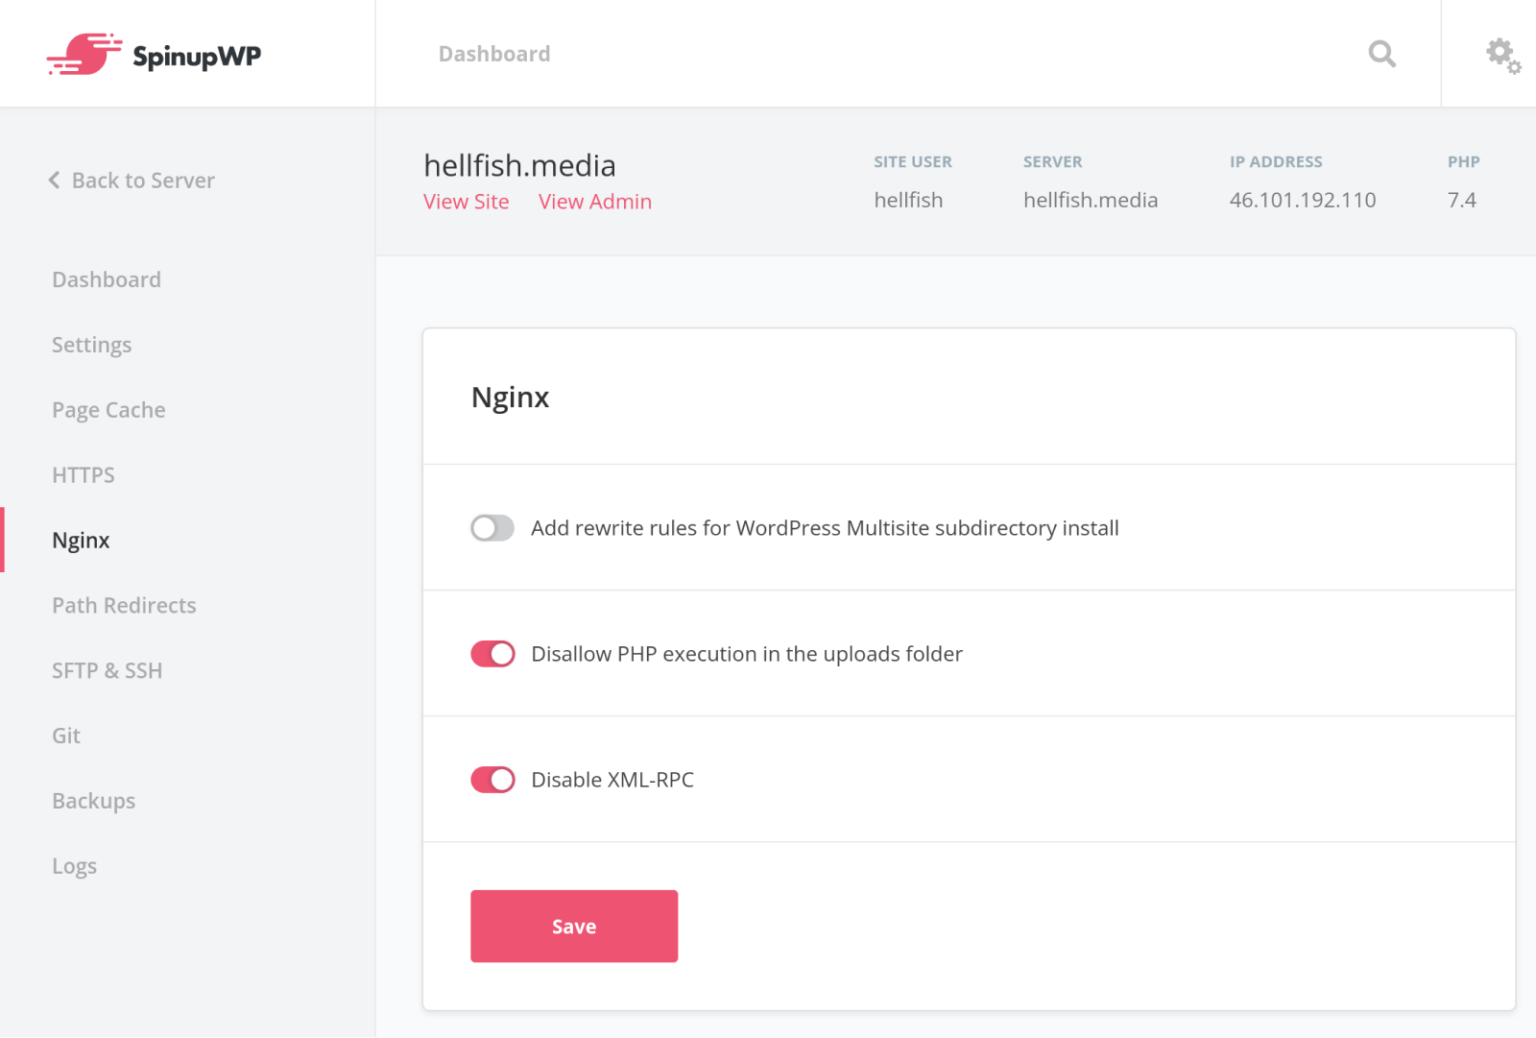Image resolution: width=1536 pixels, height=1038 pixels.
Task: Click the Save button
Action: point(573,926)
